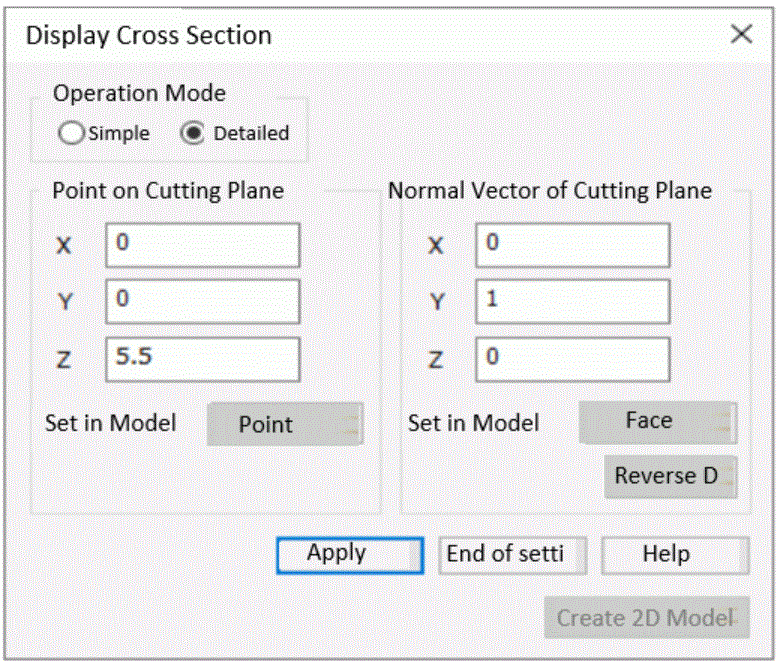Click the Normal Vector of Cutting Plane heading
This screenshot has width=780, height=666.
click(550, 190)
